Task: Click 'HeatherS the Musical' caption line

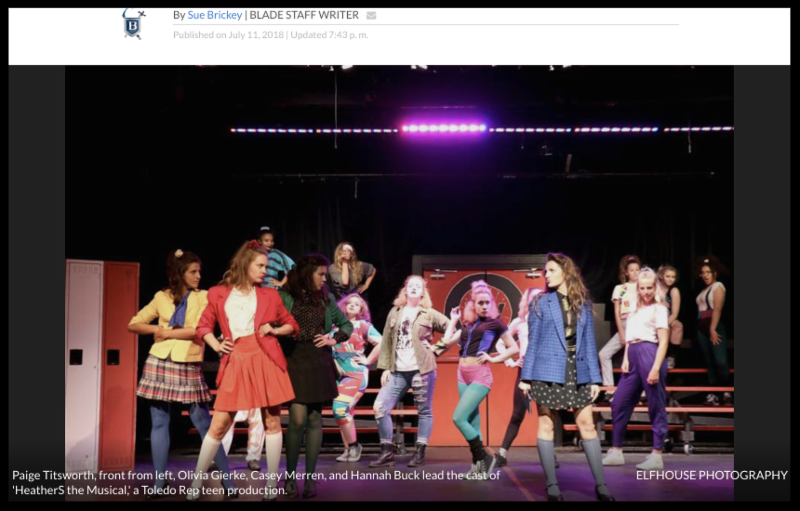Action: click(x=149, y=490)
